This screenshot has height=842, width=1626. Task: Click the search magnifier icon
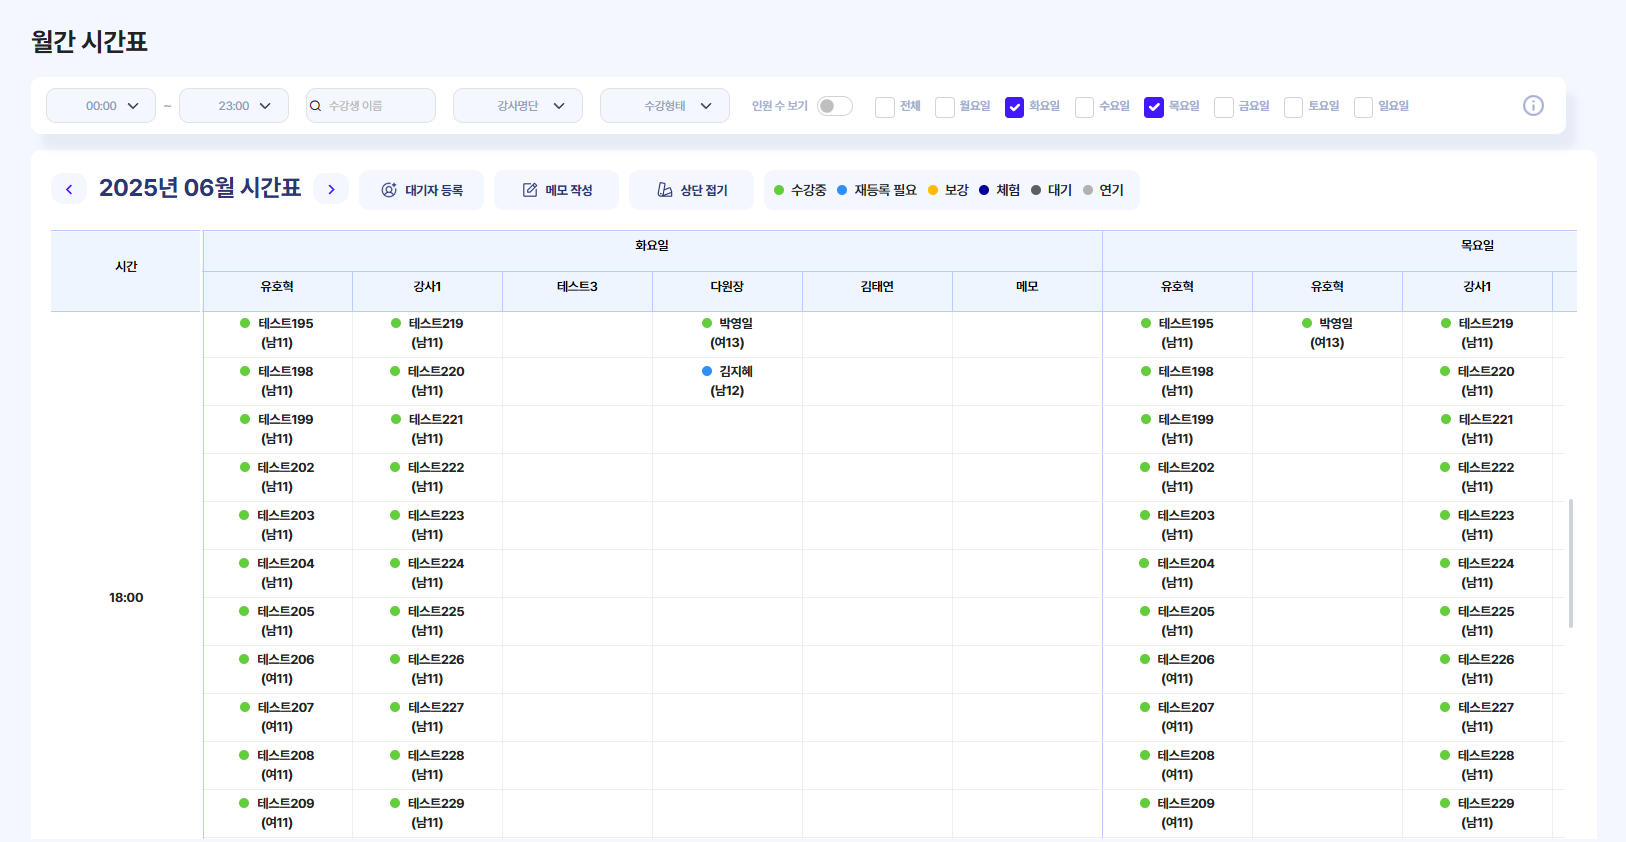316,106
